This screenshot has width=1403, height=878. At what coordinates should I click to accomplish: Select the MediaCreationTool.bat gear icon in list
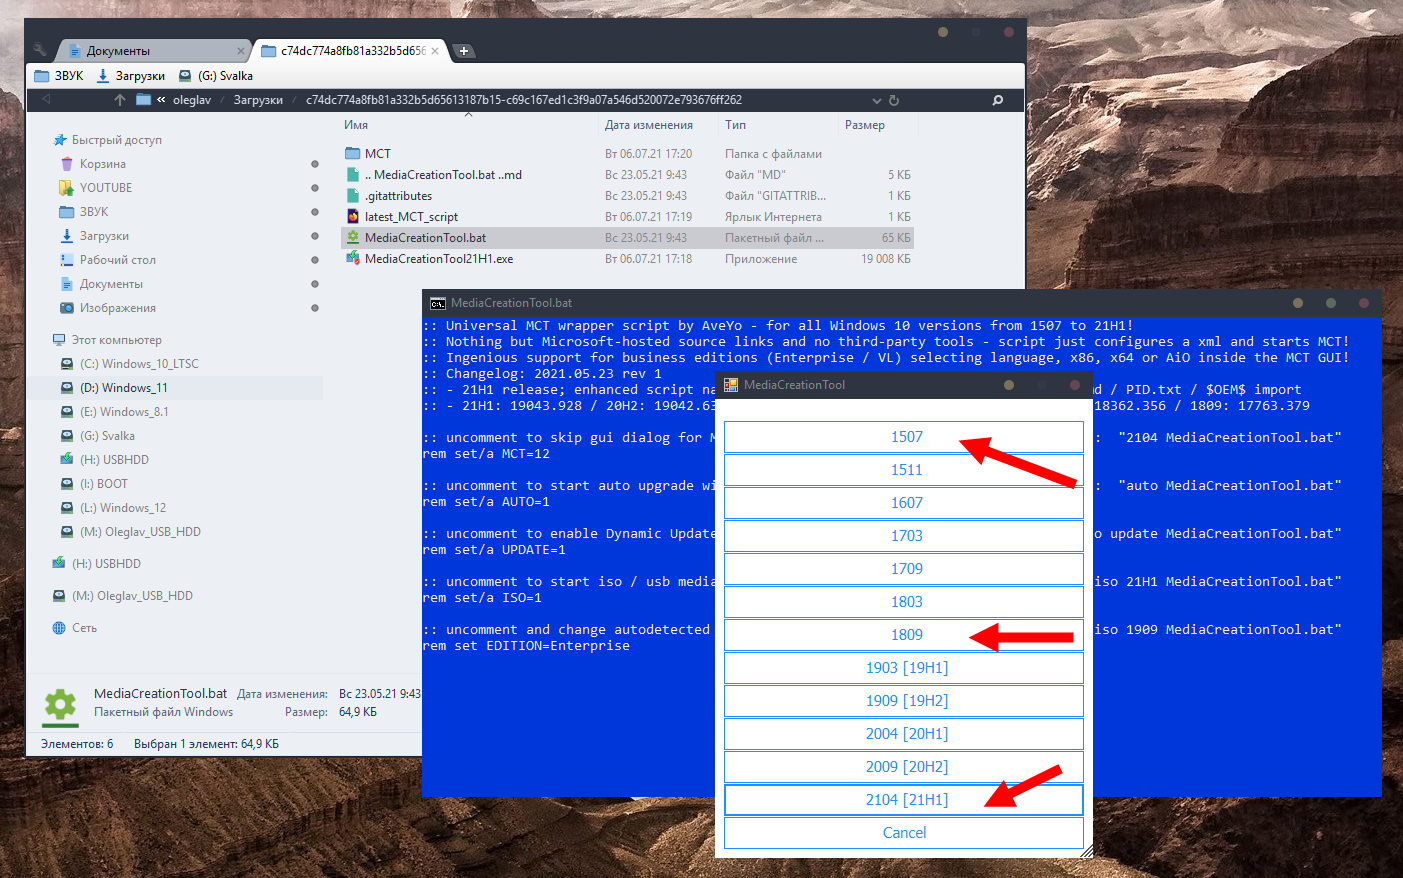tap(353, 237)
